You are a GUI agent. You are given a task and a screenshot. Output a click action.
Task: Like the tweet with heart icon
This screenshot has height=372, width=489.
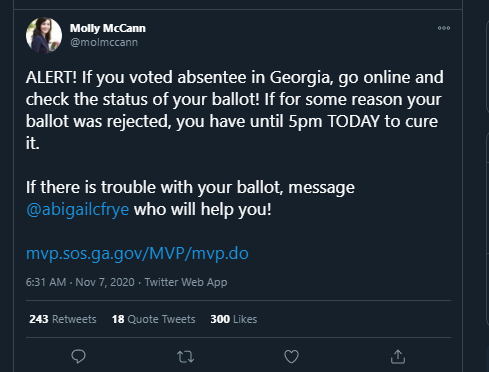point(291,357)
